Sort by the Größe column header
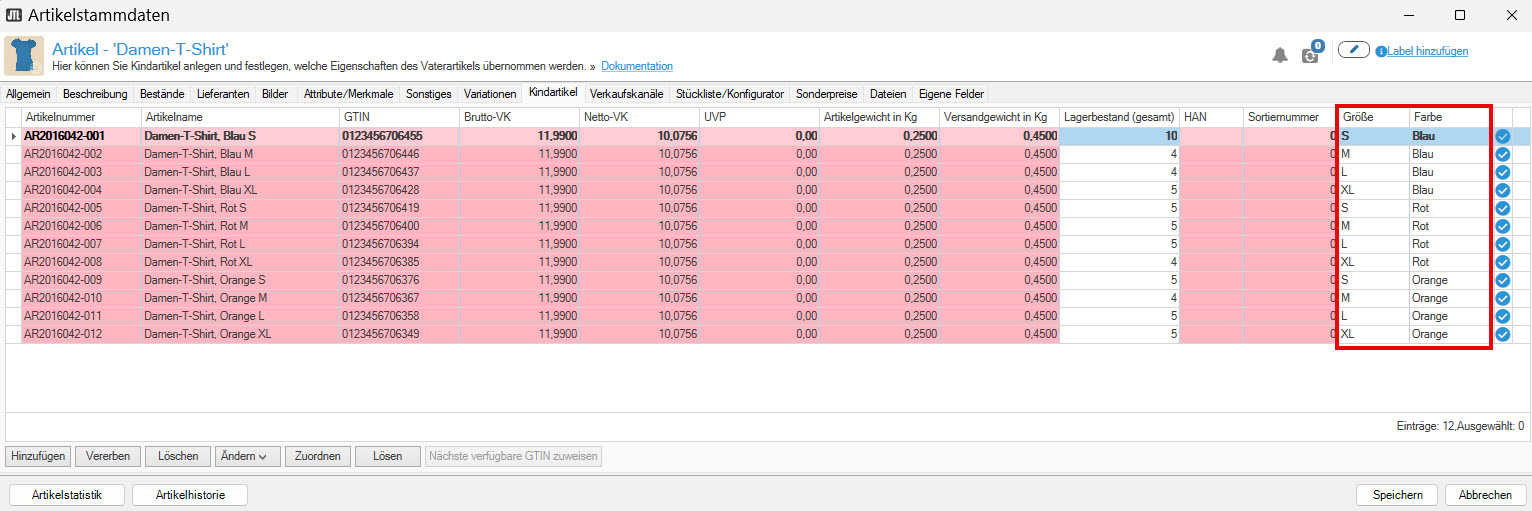1532x511 pixels. (1373, 117)
